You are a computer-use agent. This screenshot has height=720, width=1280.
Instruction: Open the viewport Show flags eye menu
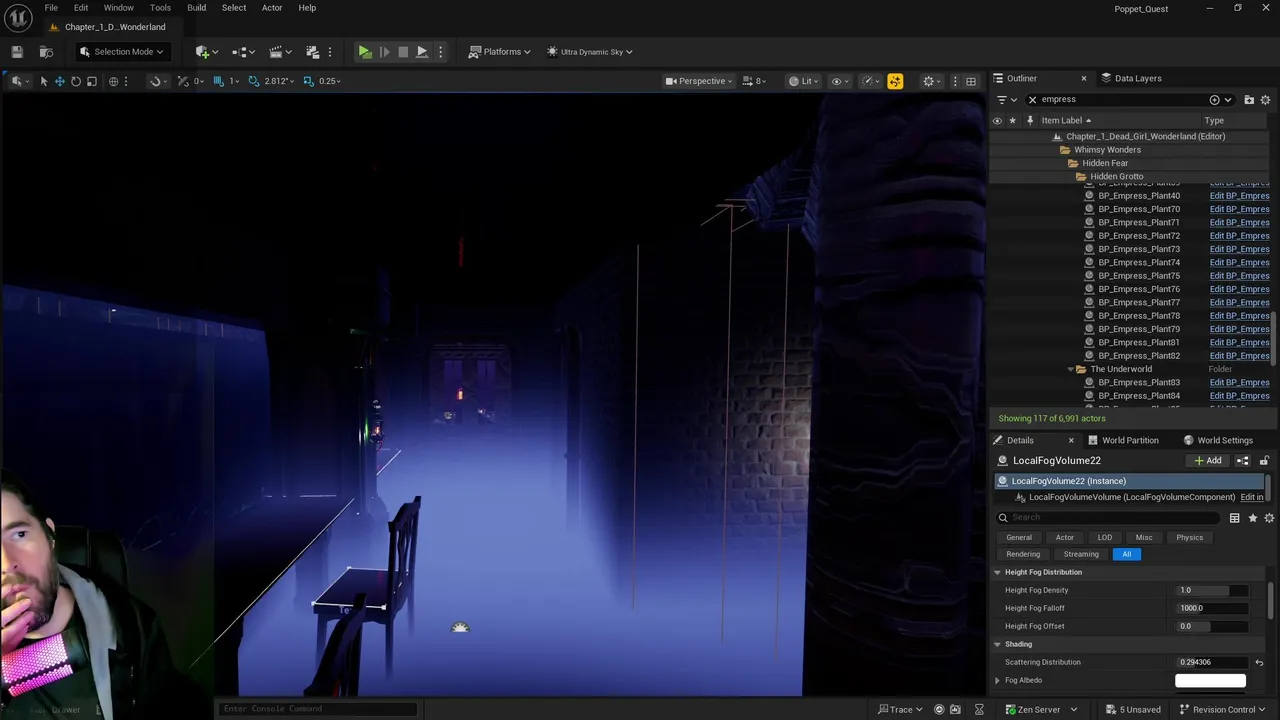click(840, 81)
